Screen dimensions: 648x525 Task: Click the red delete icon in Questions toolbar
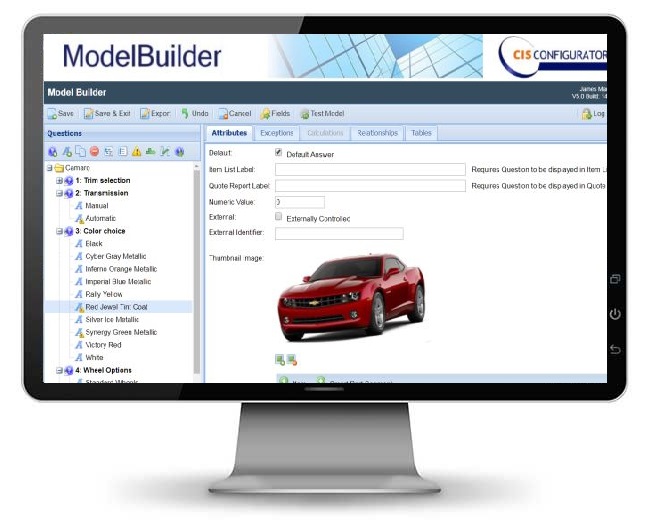(x=94, y=152)
